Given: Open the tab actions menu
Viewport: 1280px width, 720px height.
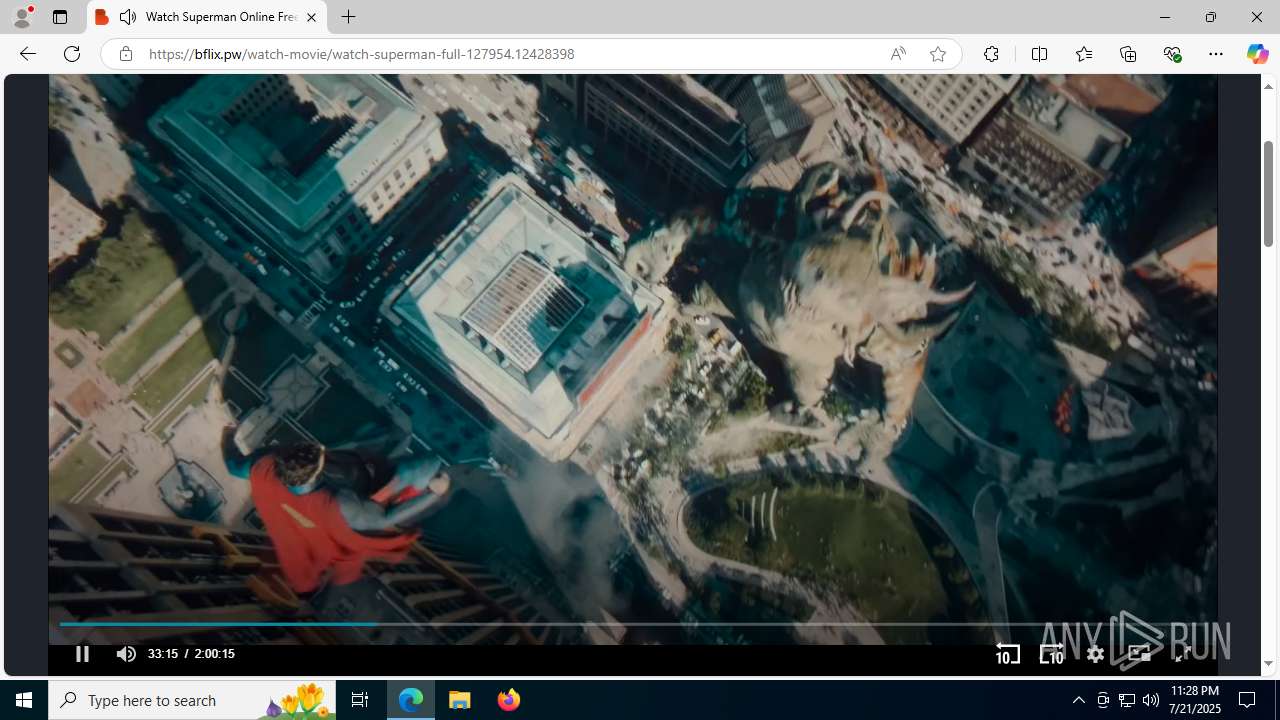Looking at the screenshot, I should coord(60,17).
